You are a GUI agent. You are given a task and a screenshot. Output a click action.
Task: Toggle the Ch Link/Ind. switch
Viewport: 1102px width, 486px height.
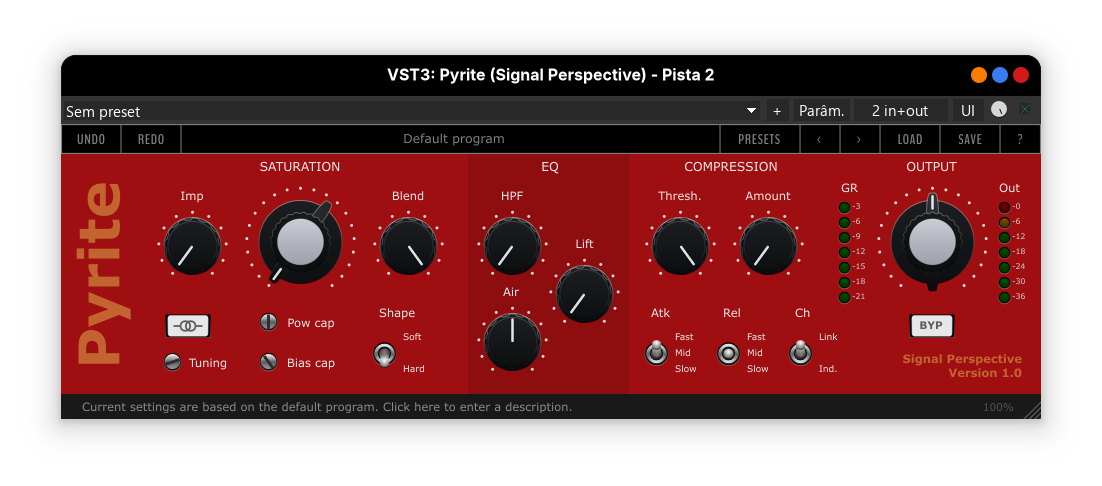click(800, 353)
